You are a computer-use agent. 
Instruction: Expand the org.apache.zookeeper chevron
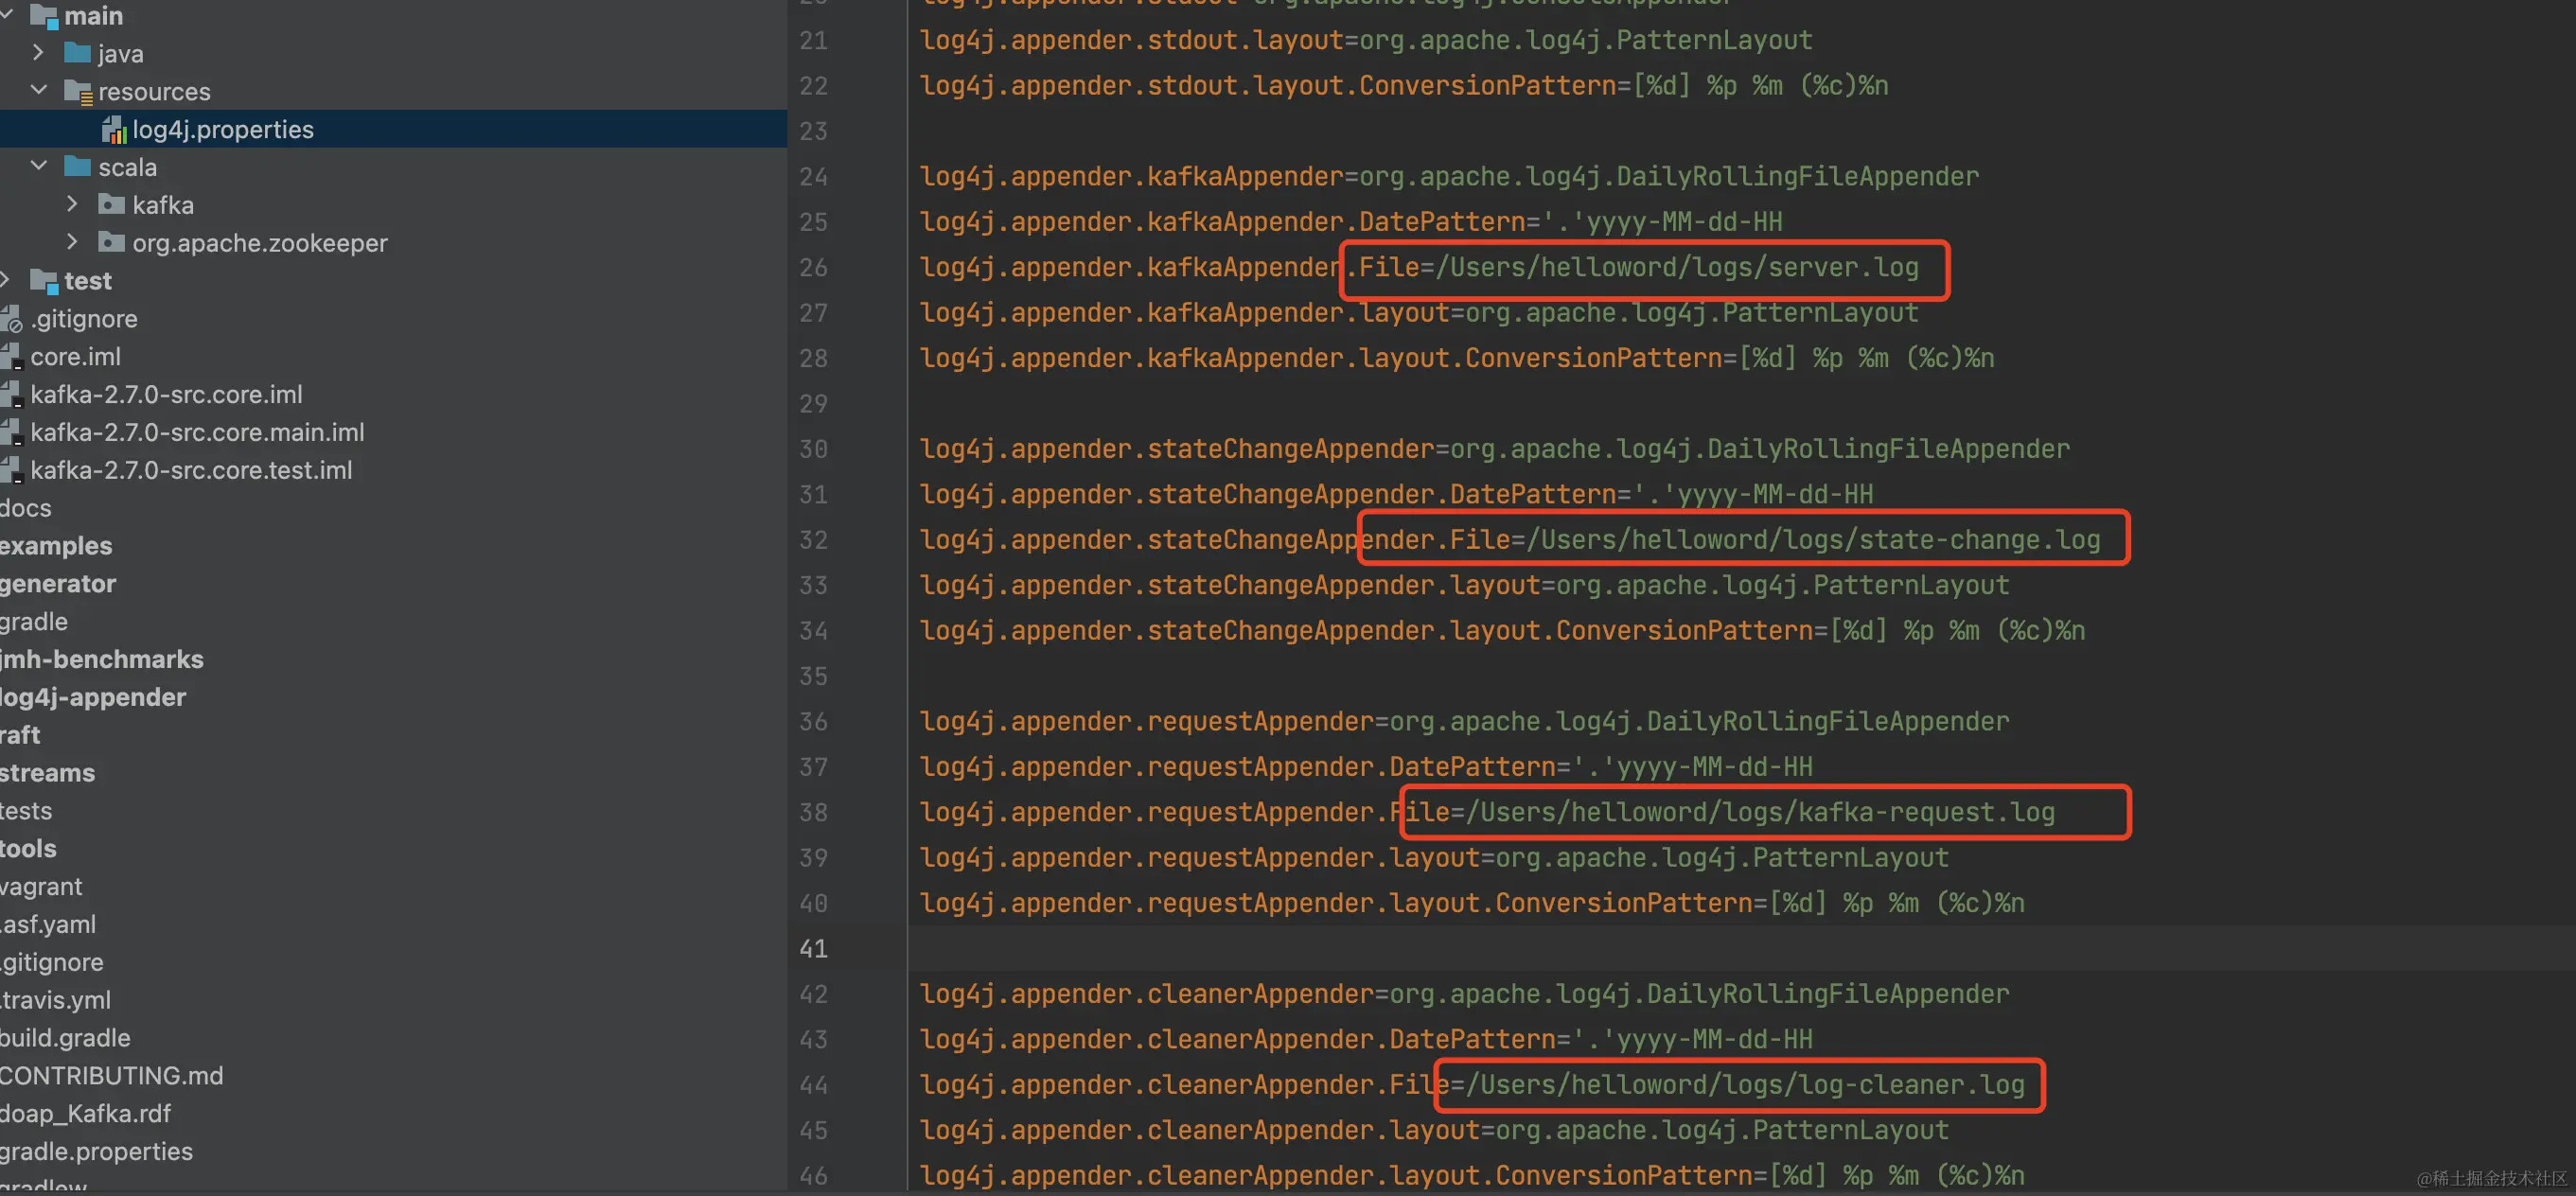coord(72,242)
